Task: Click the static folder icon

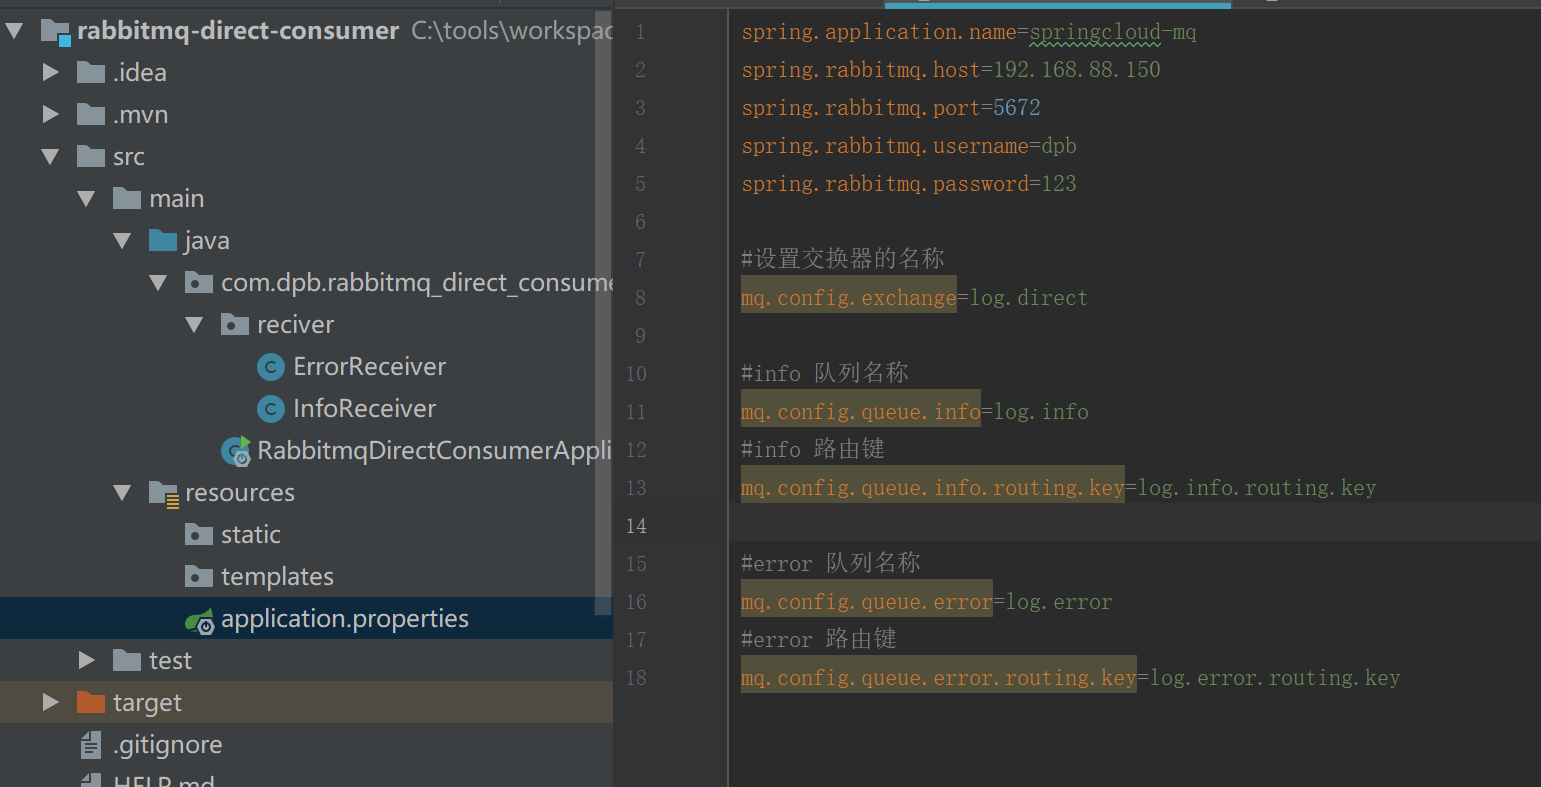Action: point(199,534)
